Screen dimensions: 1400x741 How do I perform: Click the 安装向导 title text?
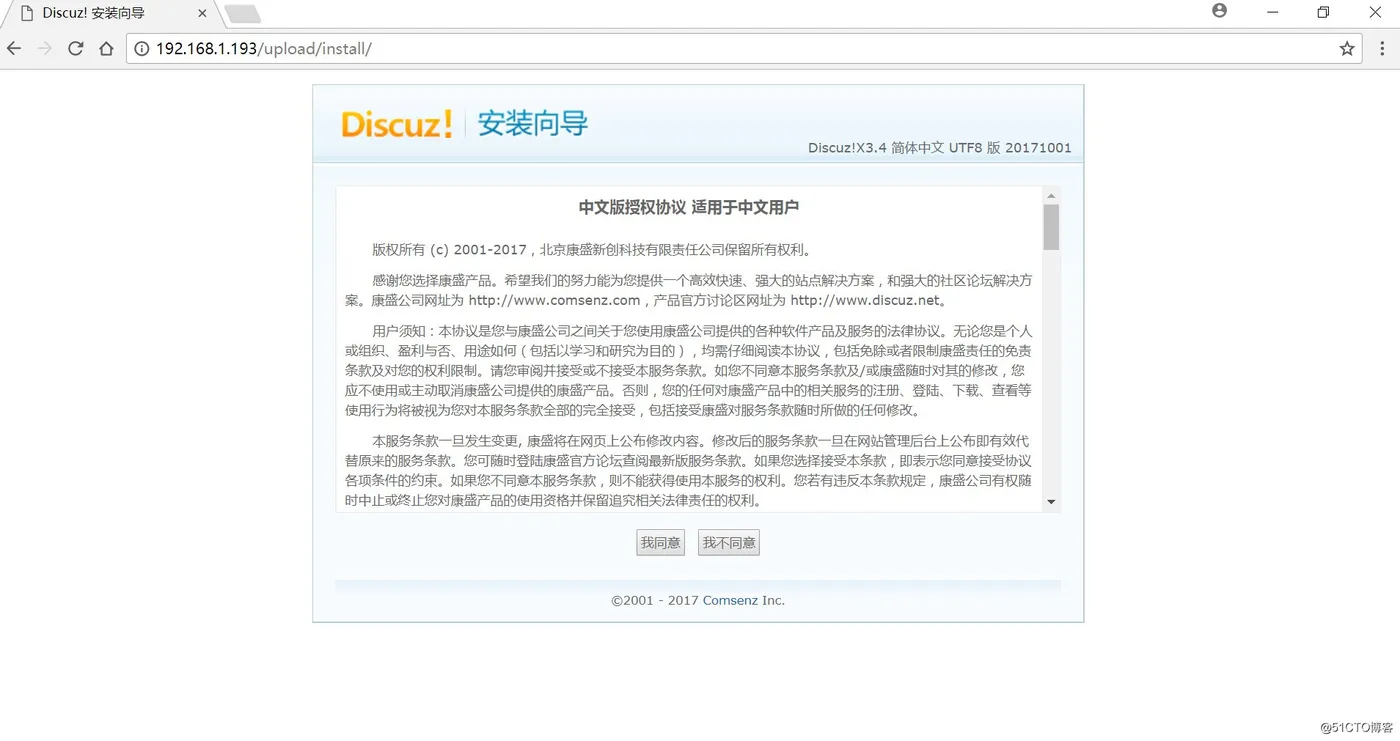[x=533, y=123]
